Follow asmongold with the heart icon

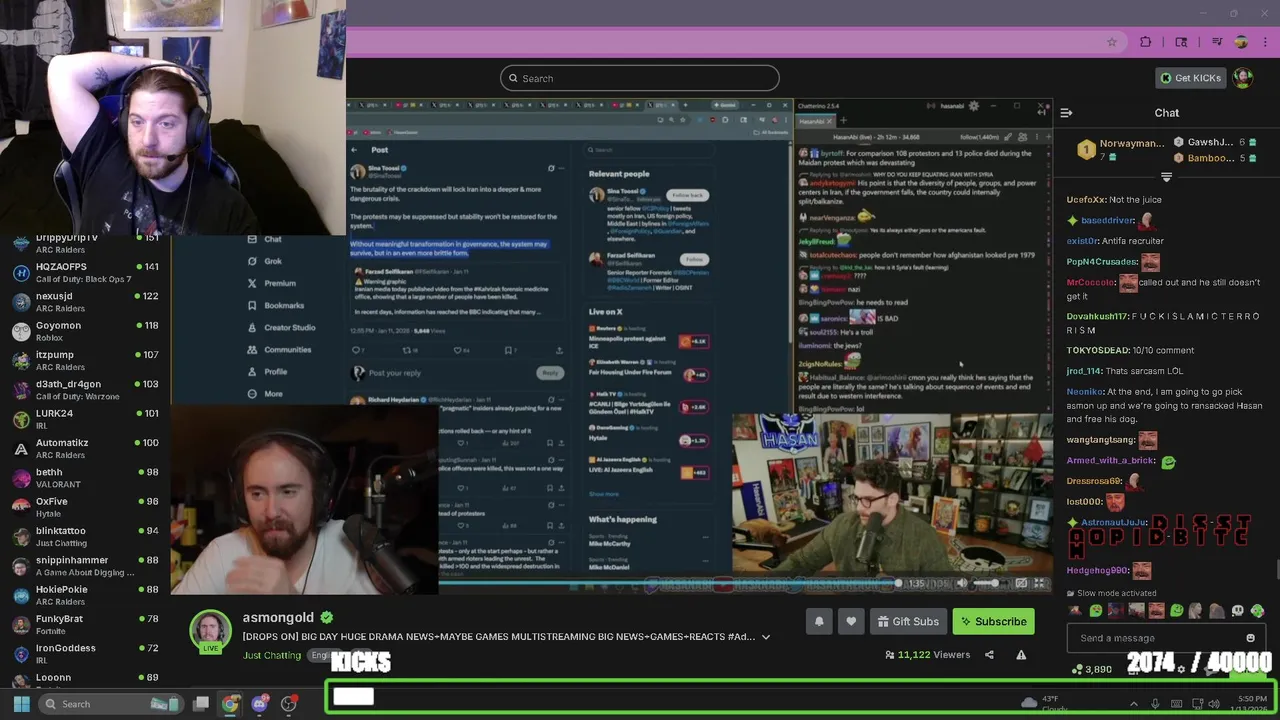[851, 621]
